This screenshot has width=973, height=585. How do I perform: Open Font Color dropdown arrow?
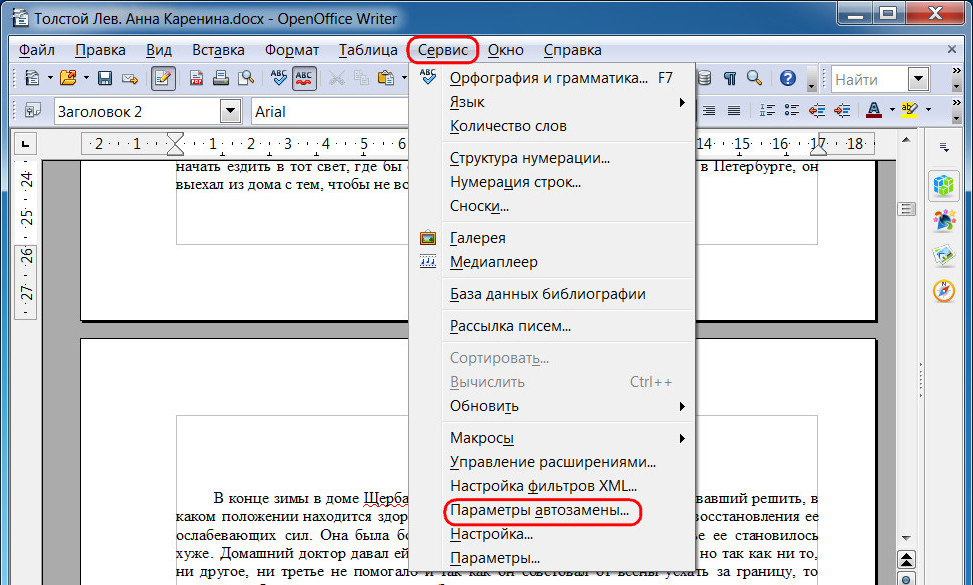coord(892,110)
